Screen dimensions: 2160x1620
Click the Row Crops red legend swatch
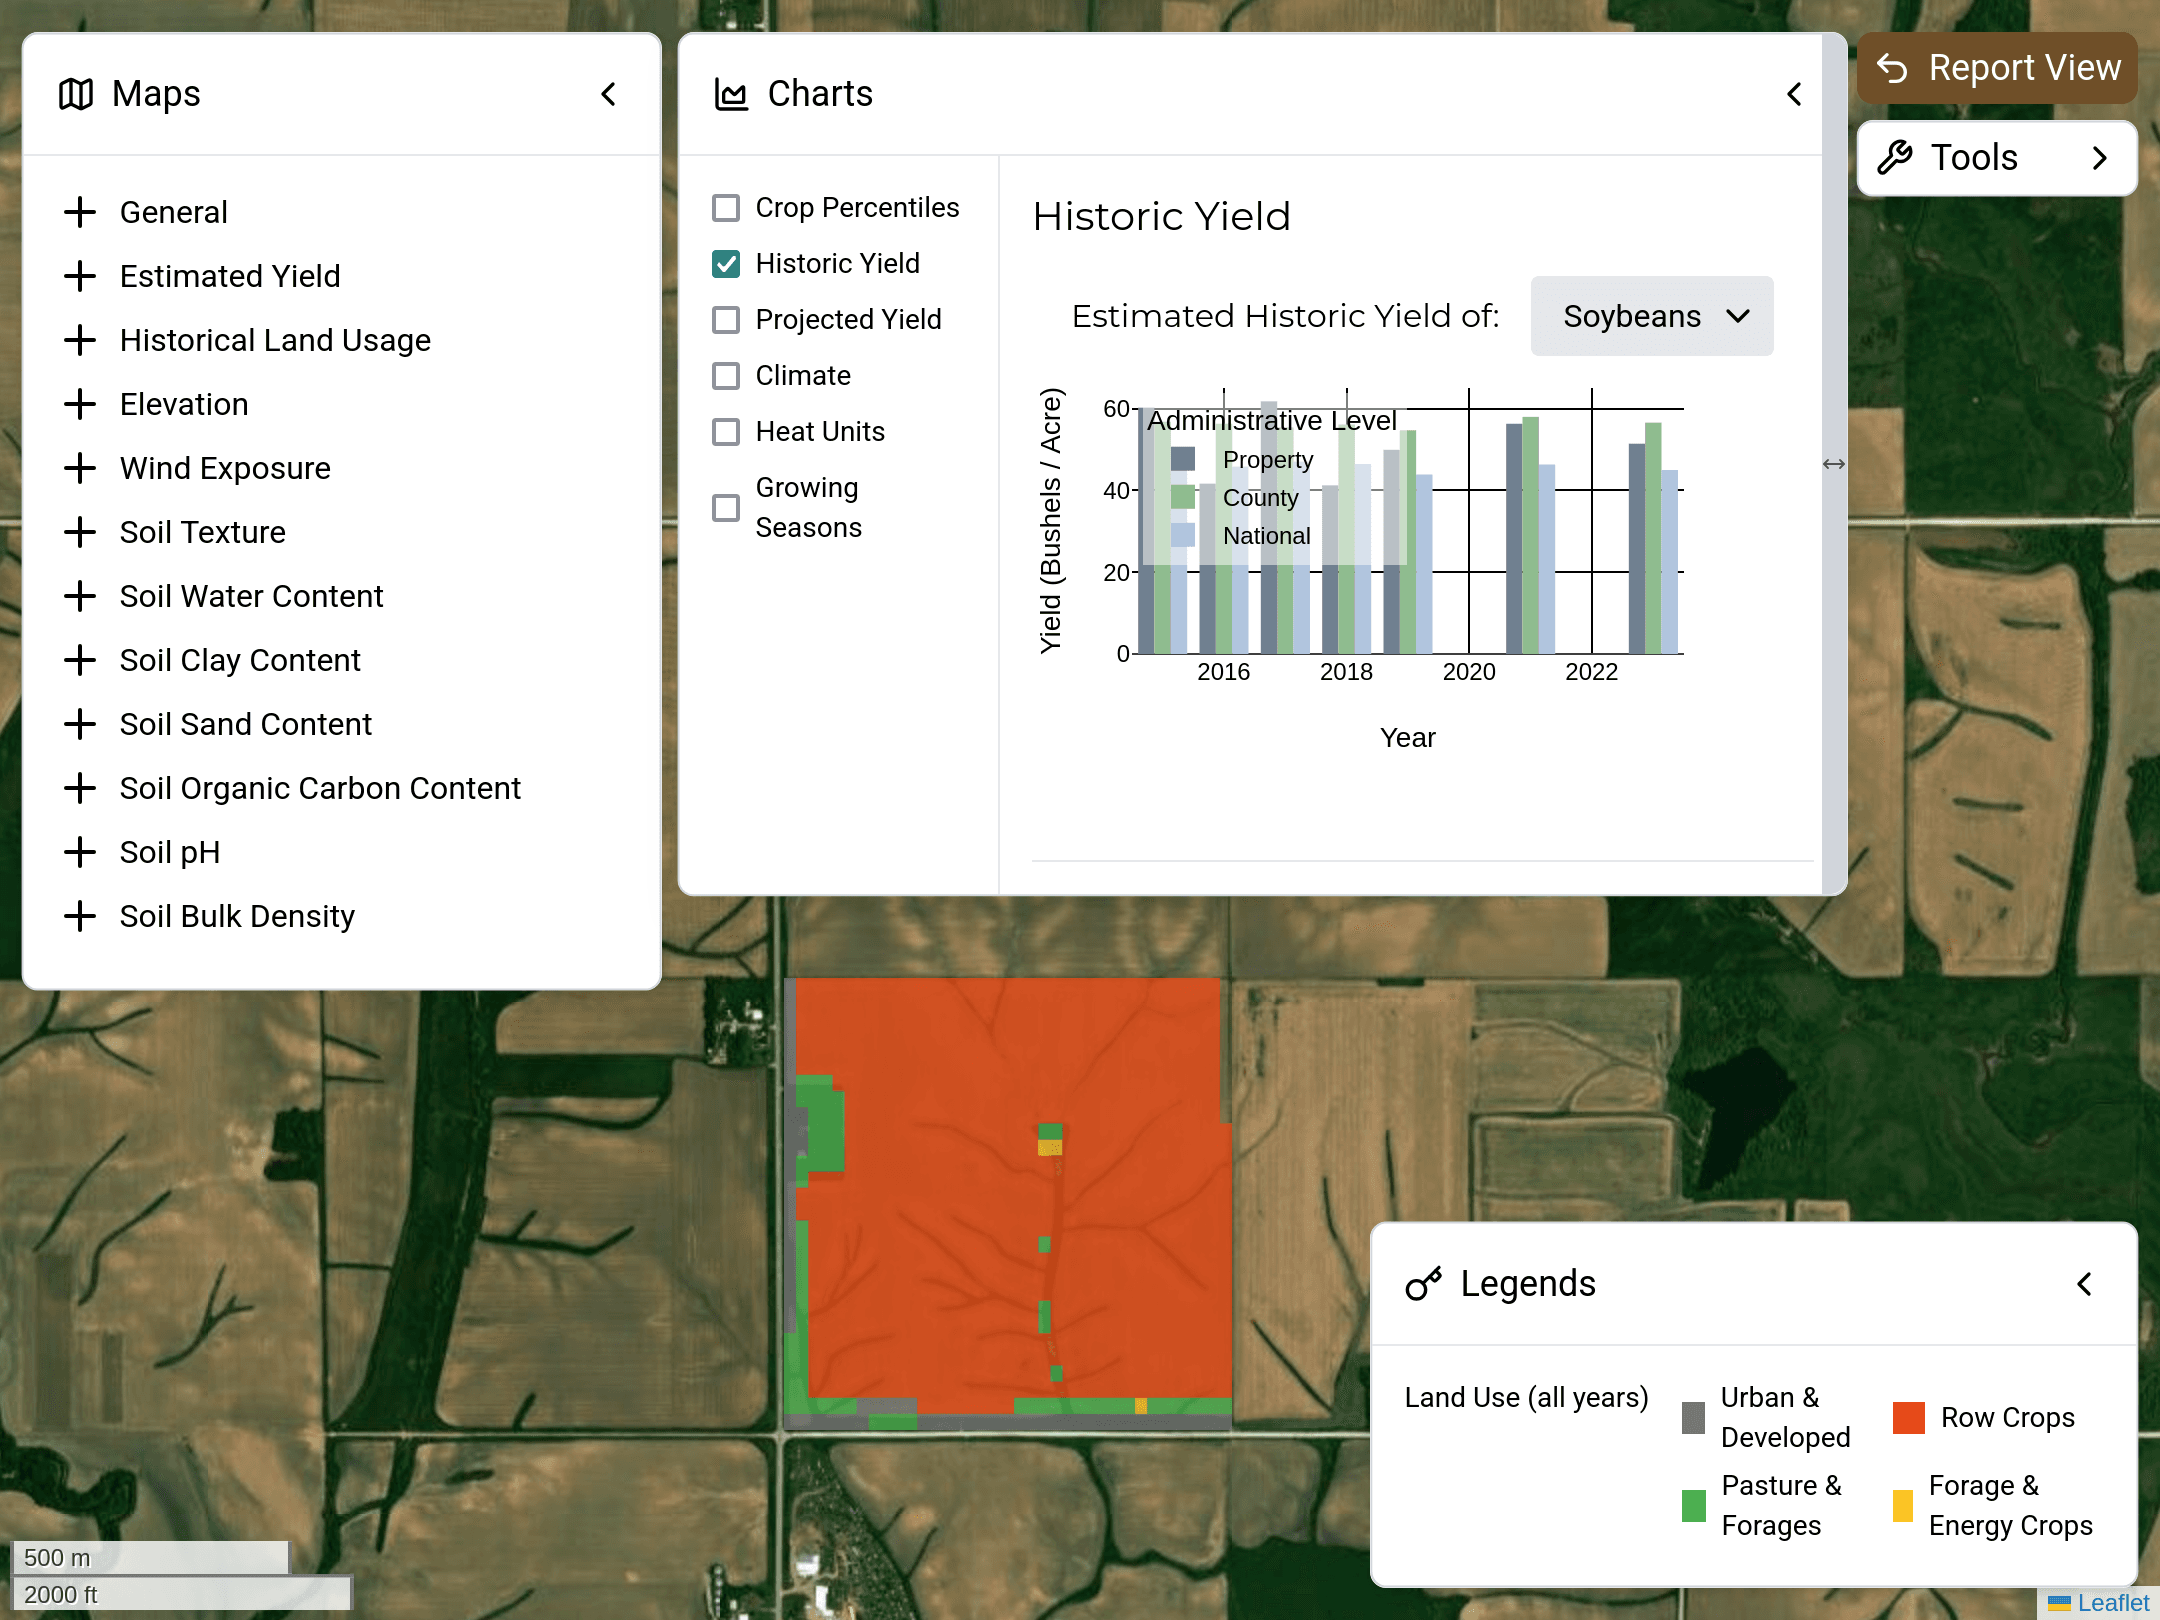point(1909,1418)
